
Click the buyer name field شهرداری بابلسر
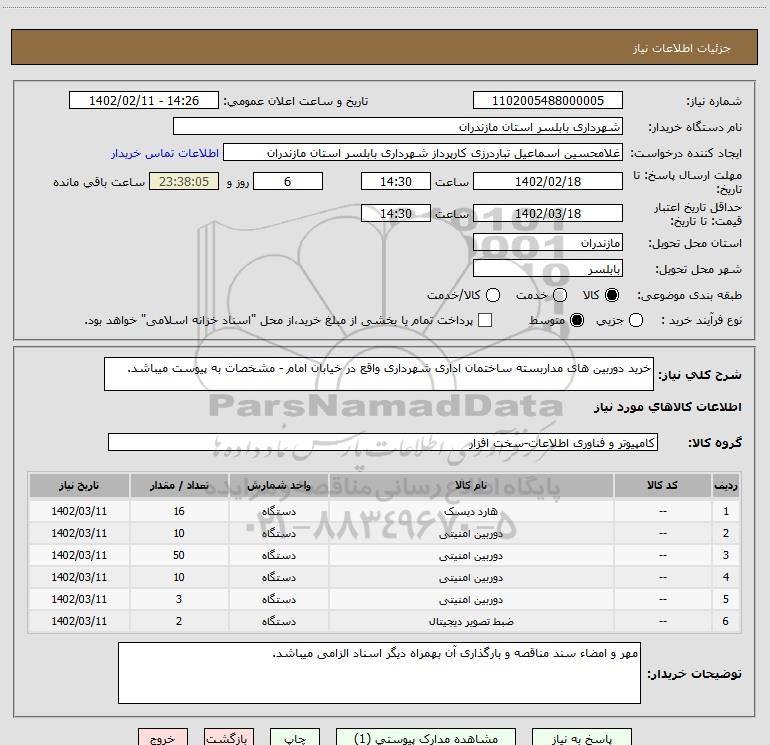coord(398,127)
